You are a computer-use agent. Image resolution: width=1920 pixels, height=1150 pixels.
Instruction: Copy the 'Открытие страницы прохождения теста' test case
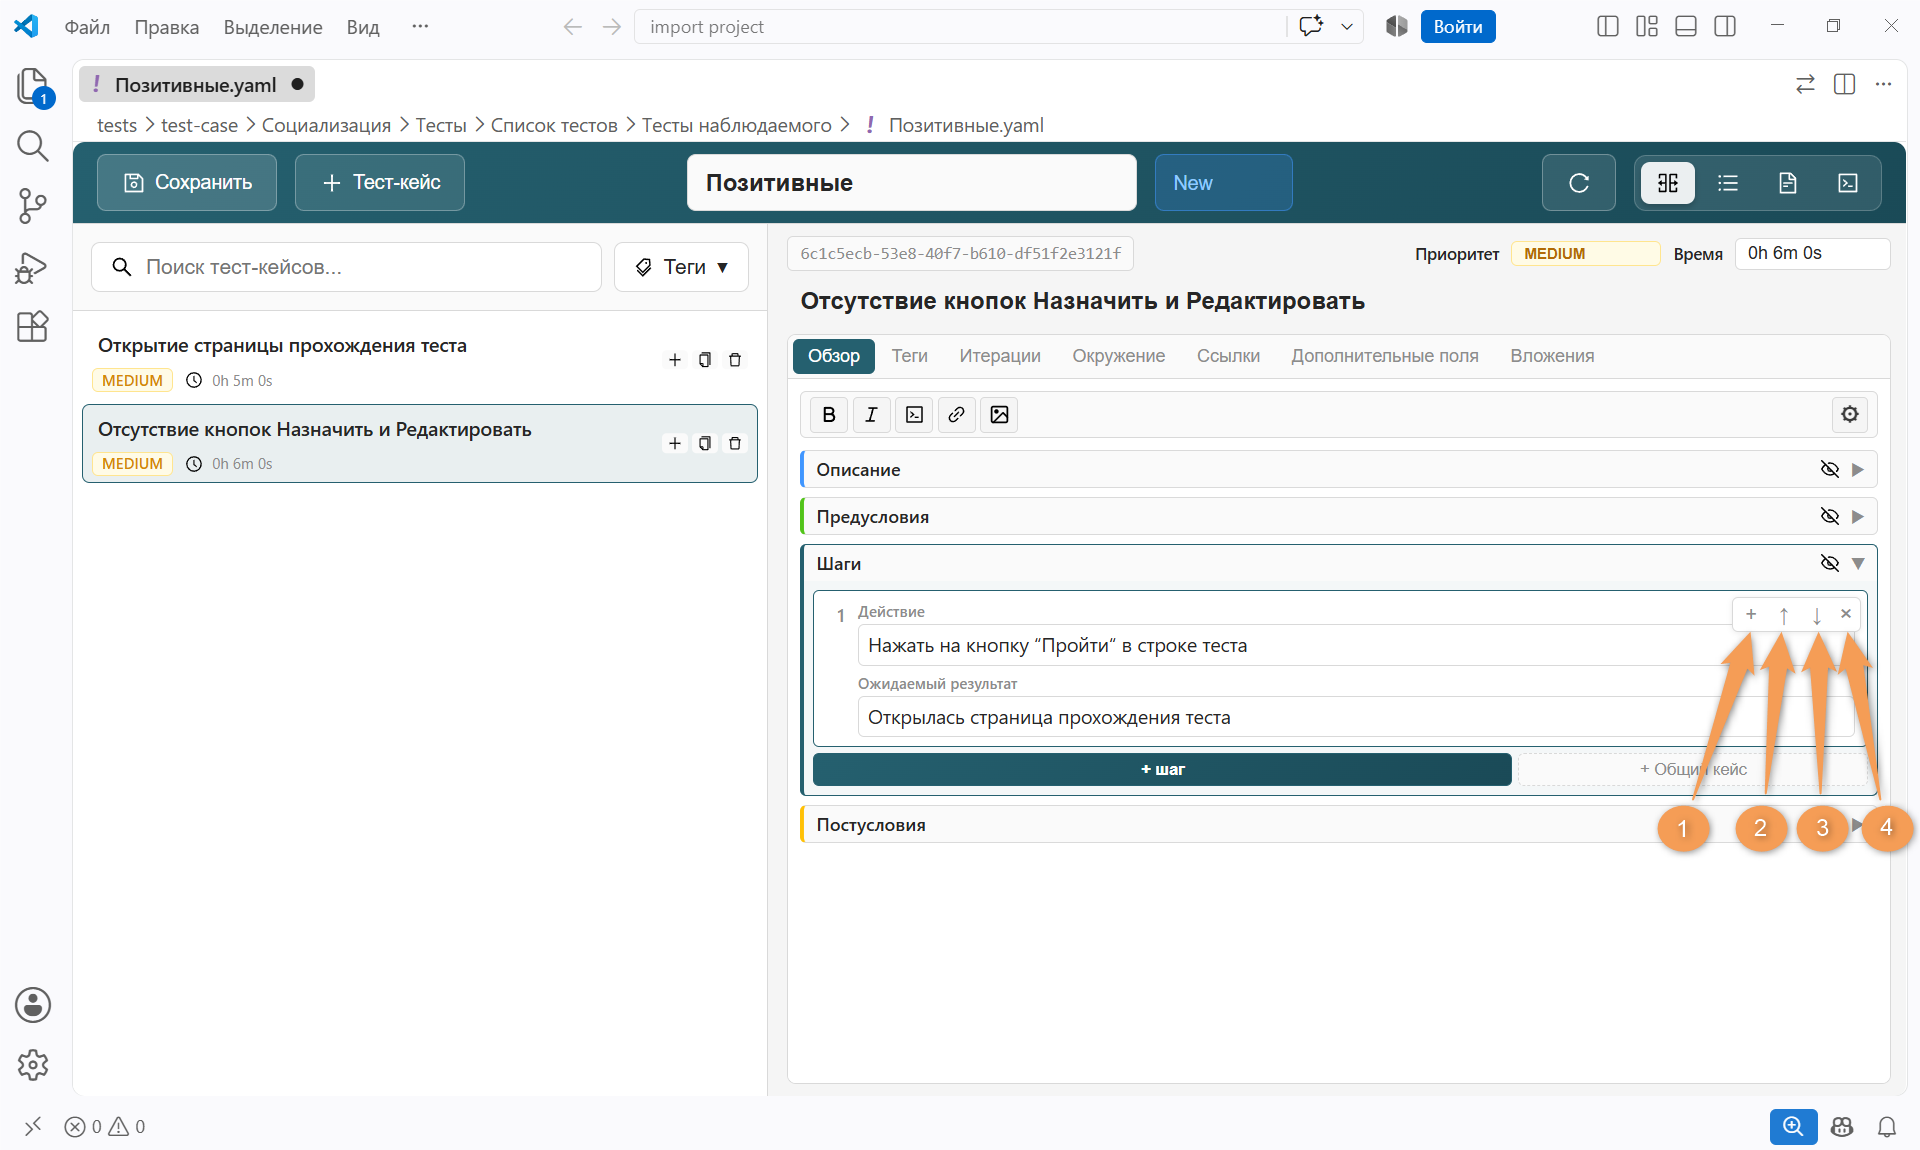(705, 360)
